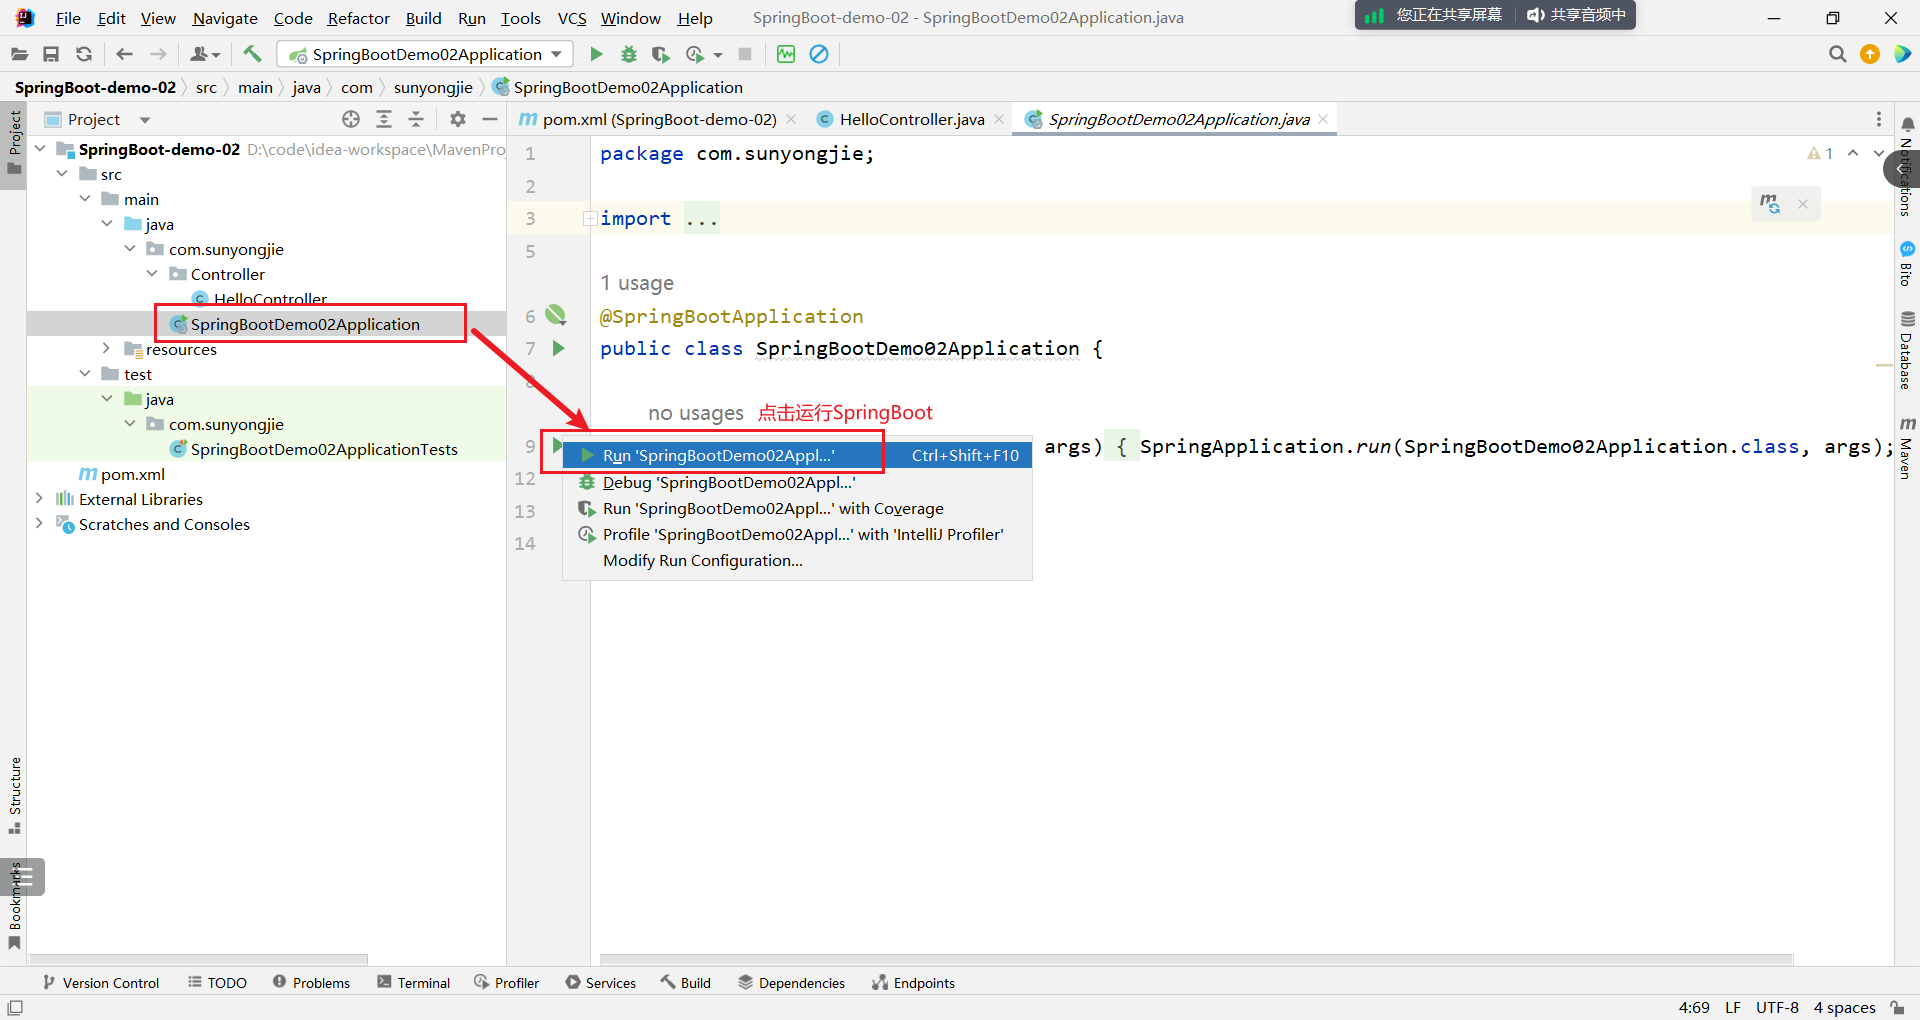Navigate back with the left arrow

pos(124,54)
